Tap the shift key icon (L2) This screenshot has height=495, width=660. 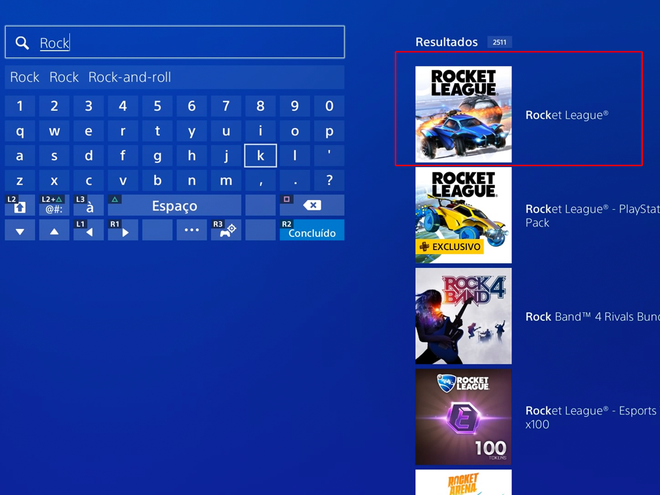pos(20,205)
